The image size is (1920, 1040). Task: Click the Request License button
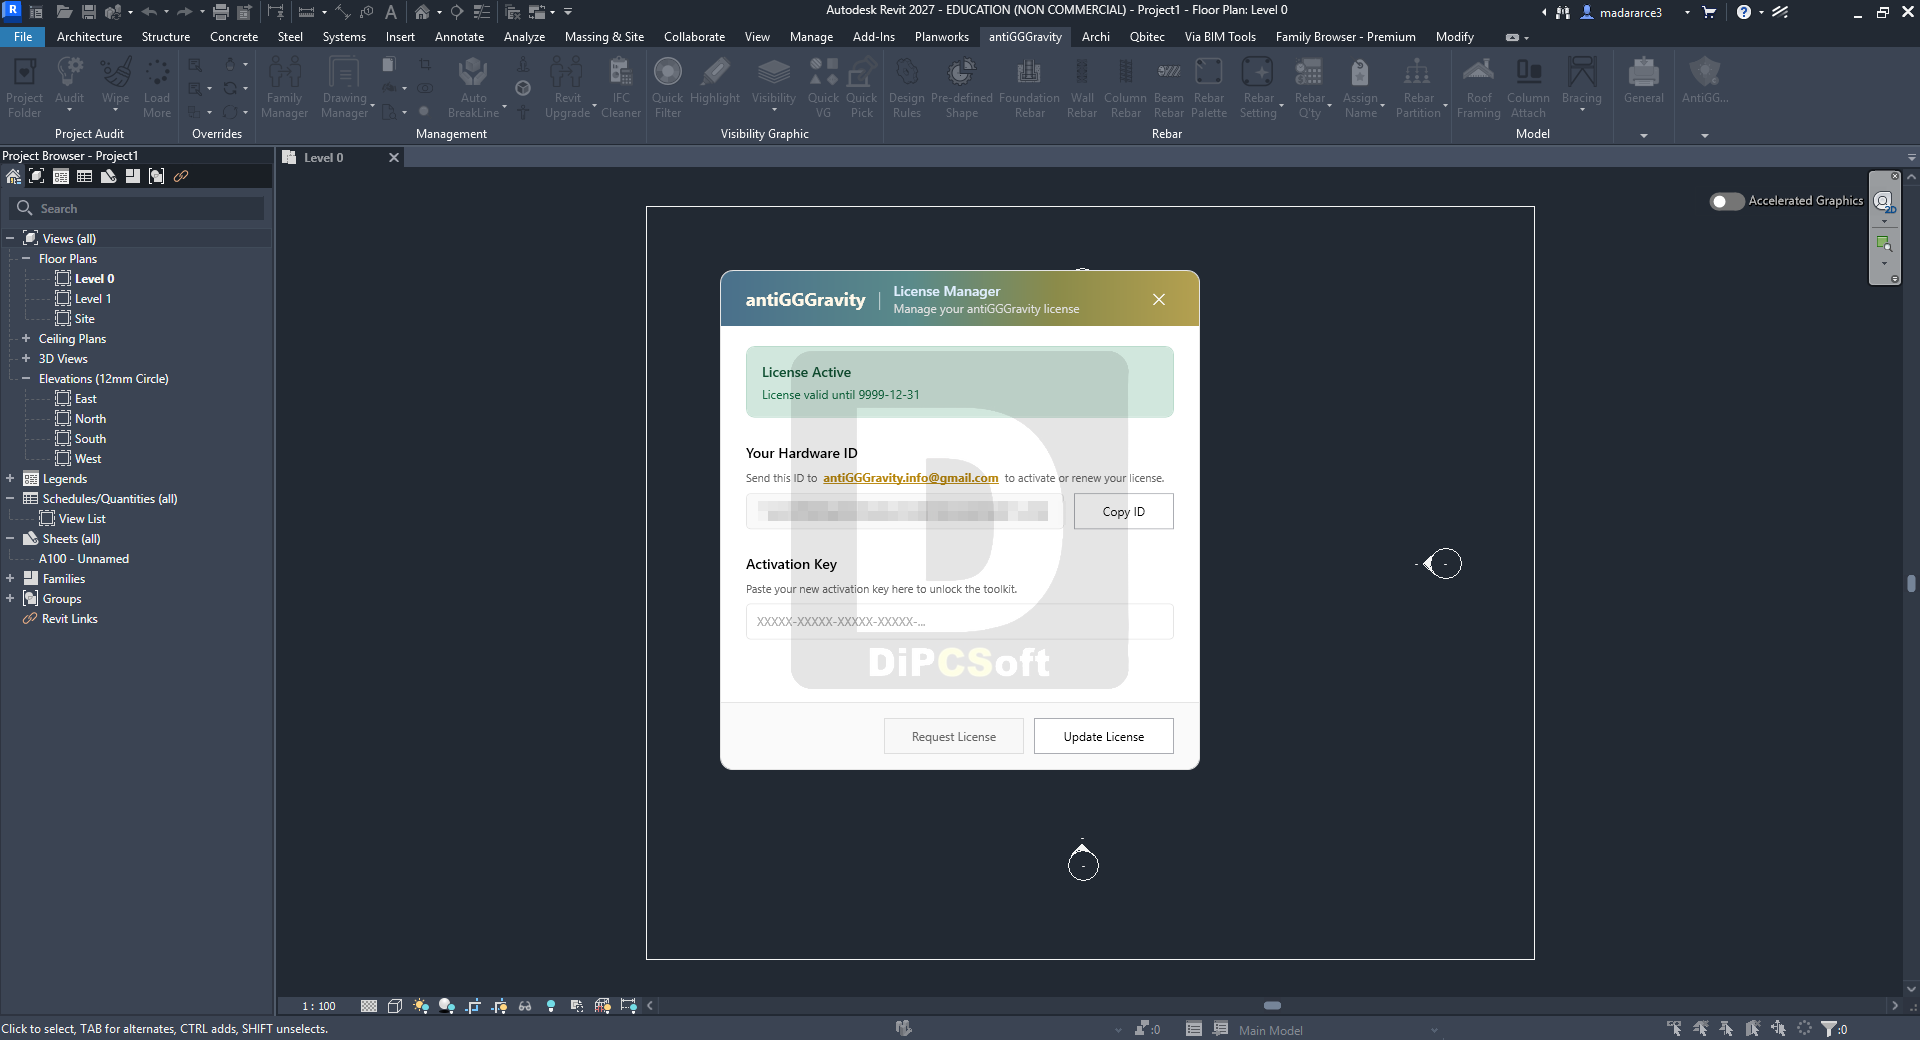point(953,737)
